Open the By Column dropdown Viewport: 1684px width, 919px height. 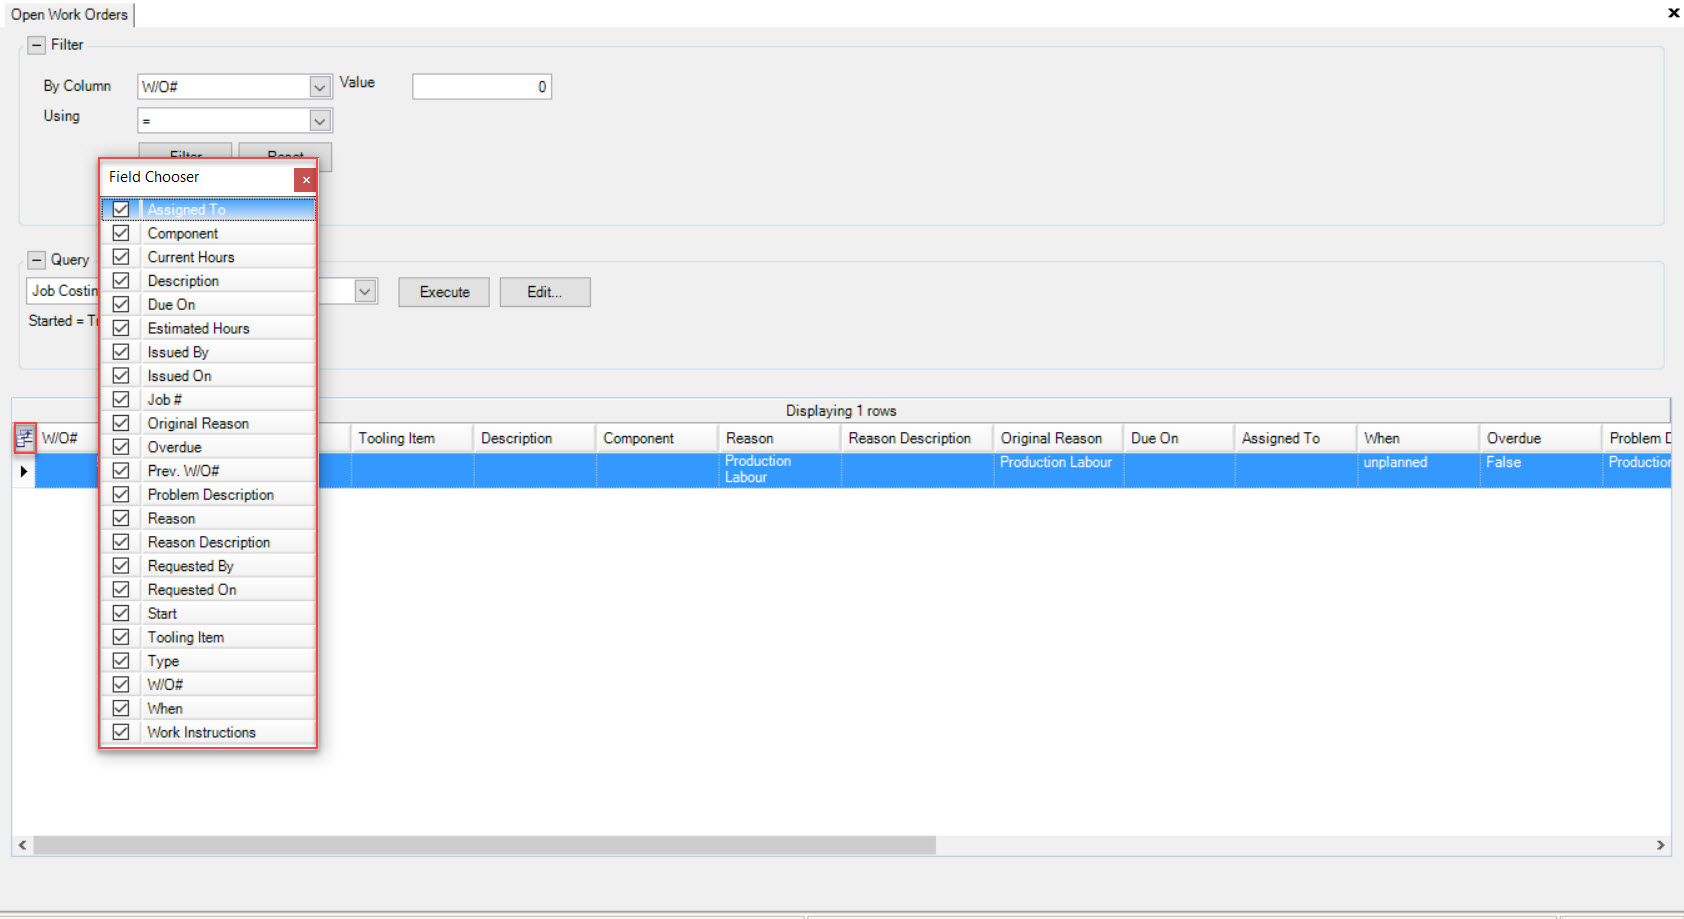(320, 87)
